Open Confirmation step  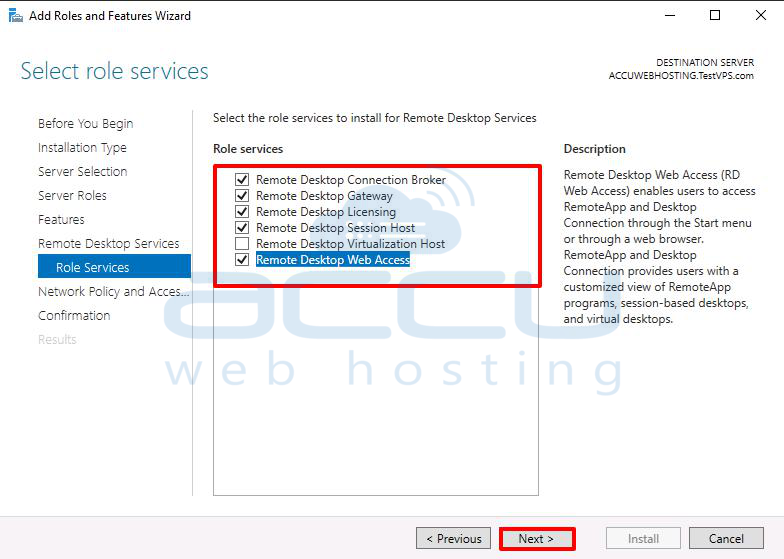(x=74, y=316)
